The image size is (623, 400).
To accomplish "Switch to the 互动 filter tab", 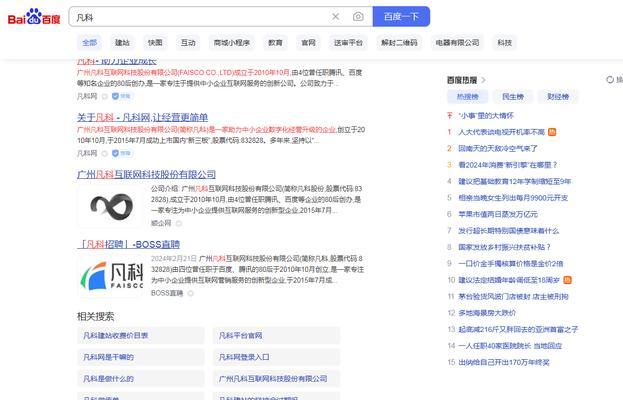I will 188,43.
